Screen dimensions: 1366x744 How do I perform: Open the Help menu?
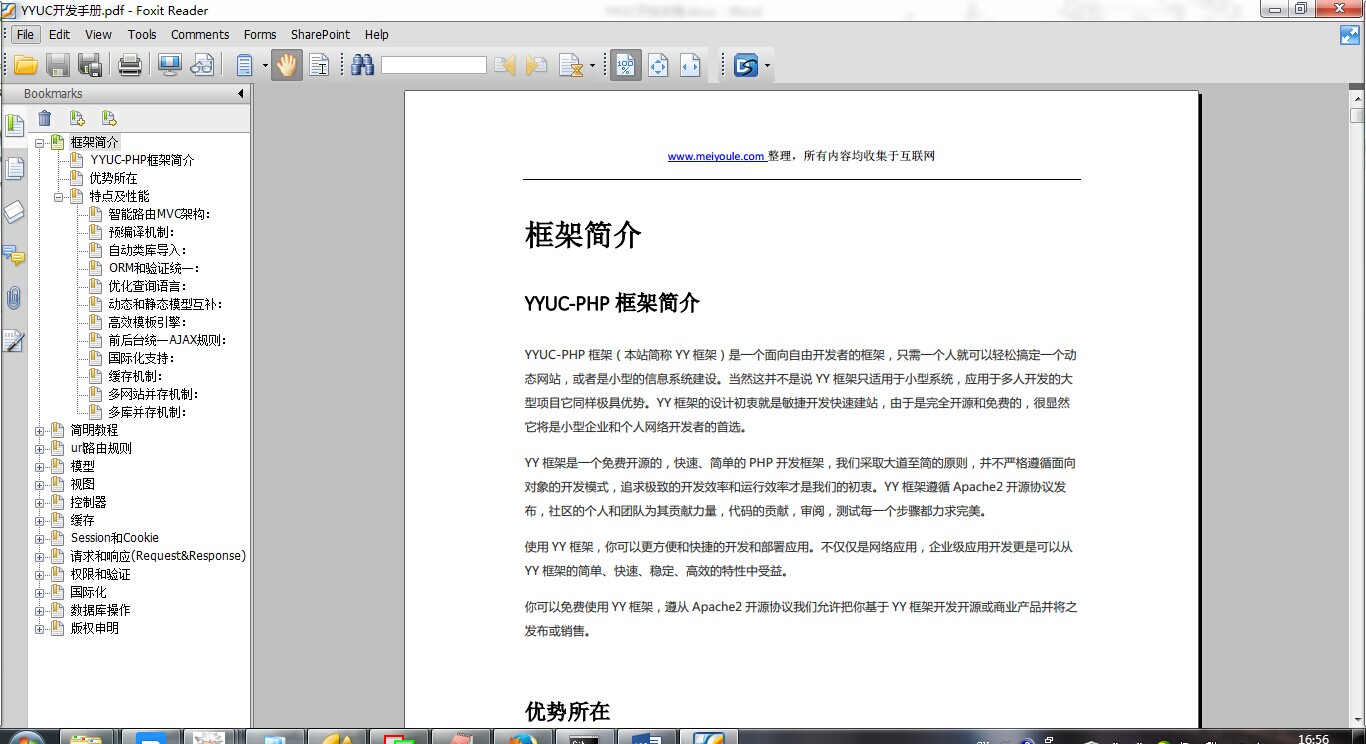tap(377, 34)
